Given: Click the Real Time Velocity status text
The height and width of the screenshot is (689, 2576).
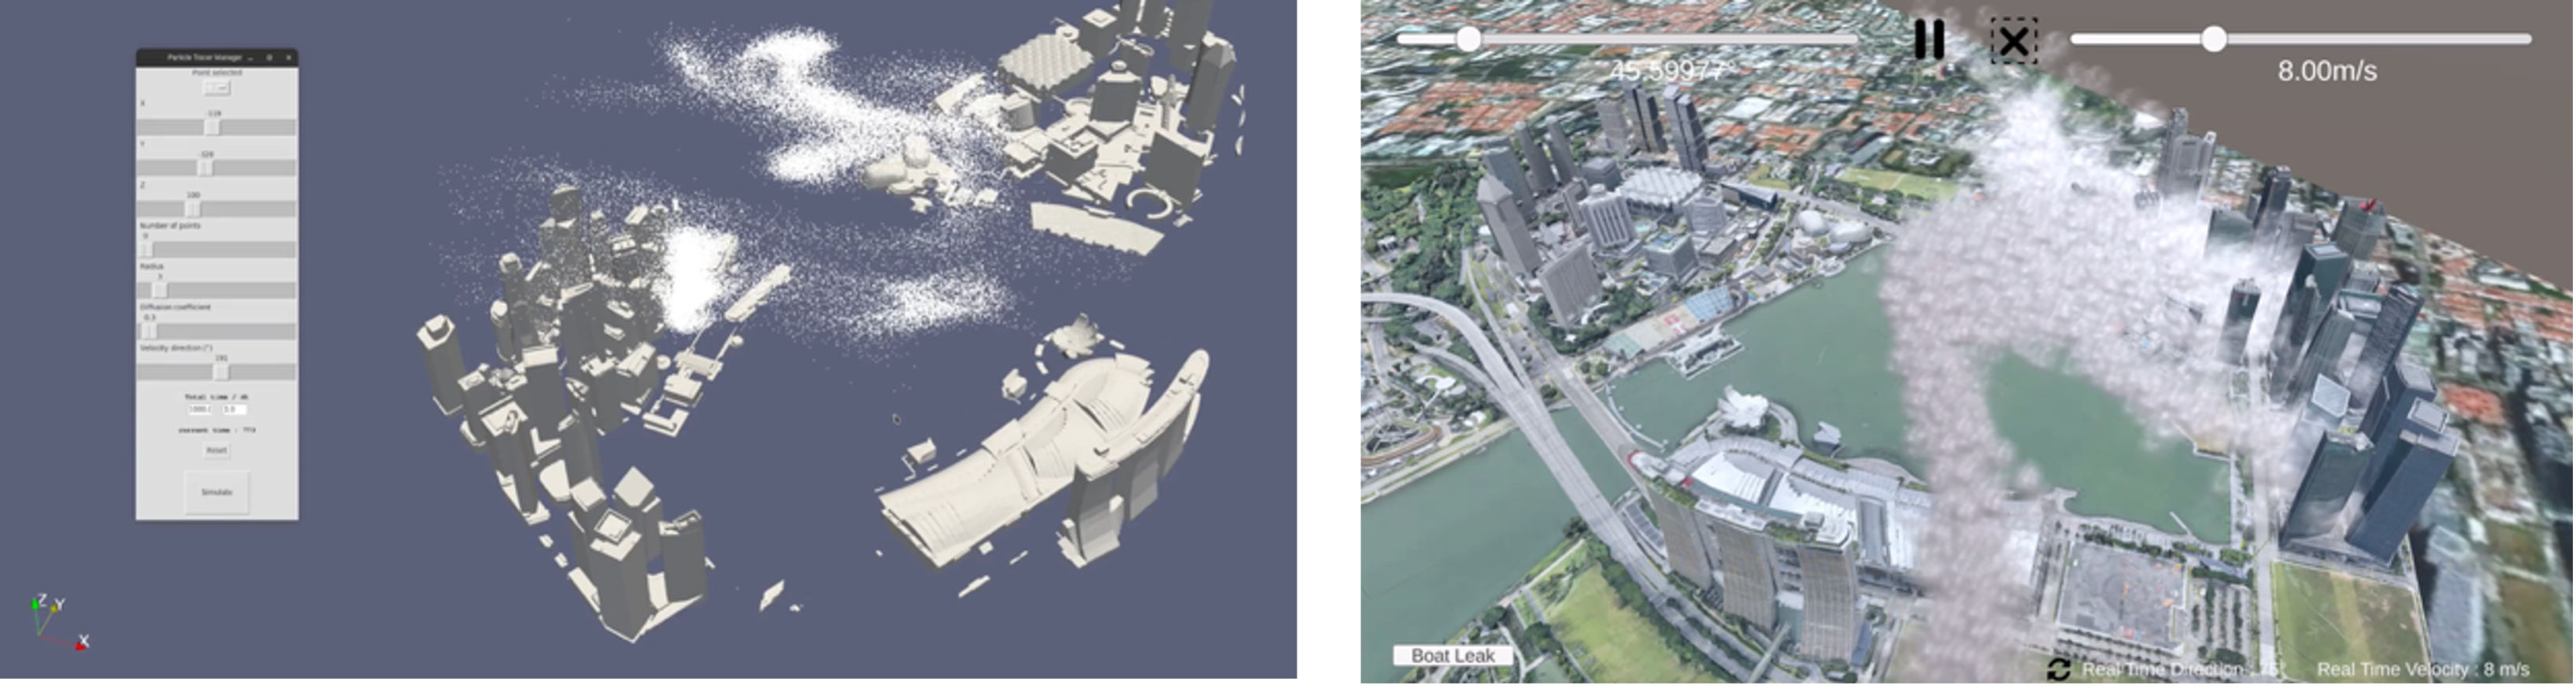Looking at the screenshot, I should coord(2422,669).
